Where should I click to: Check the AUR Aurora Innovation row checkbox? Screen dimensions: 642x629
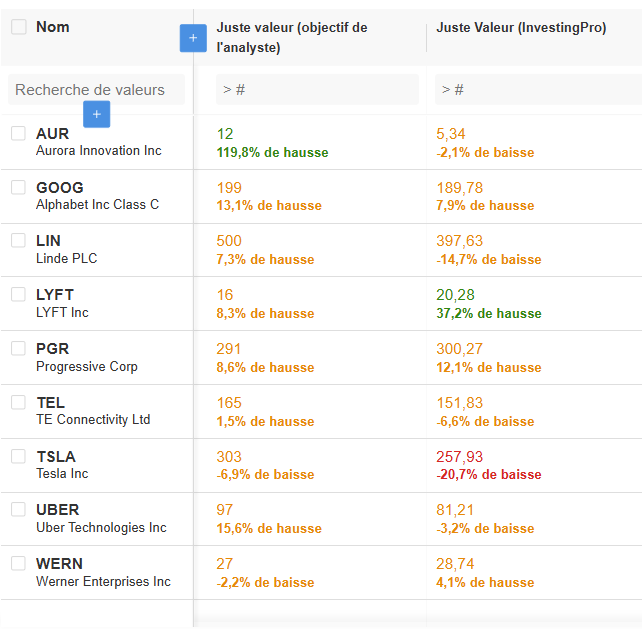(19, 133)
